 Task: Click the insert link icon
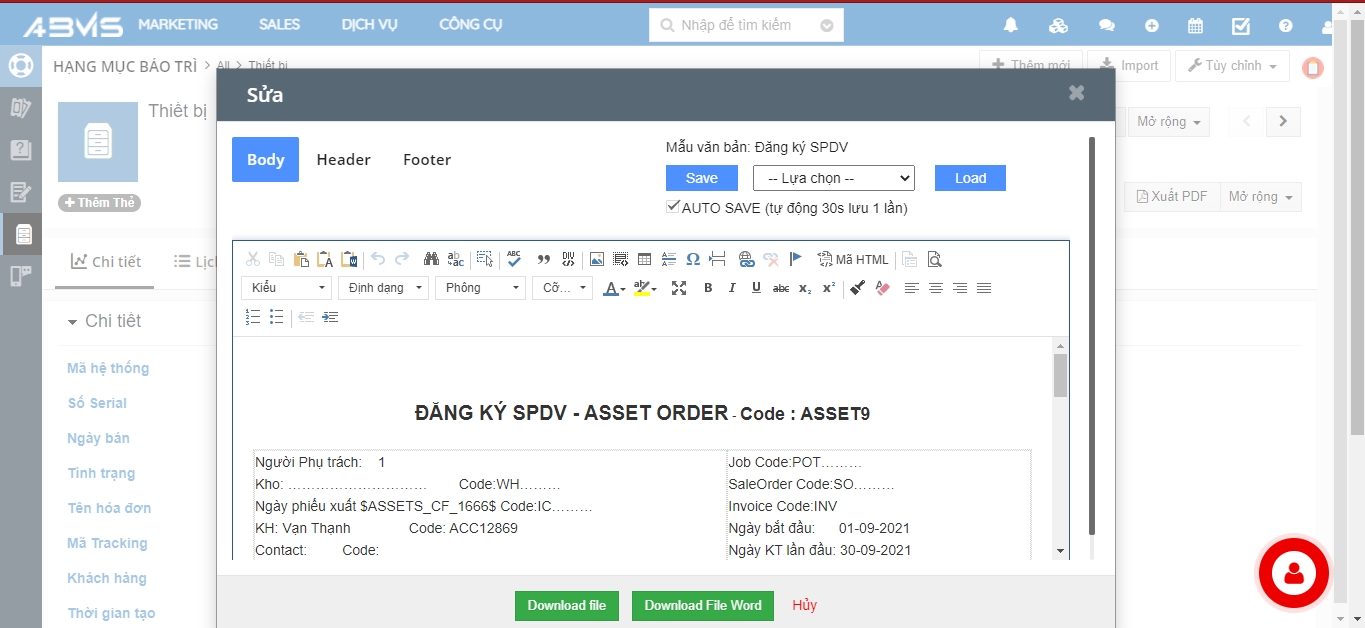point(746,259)
